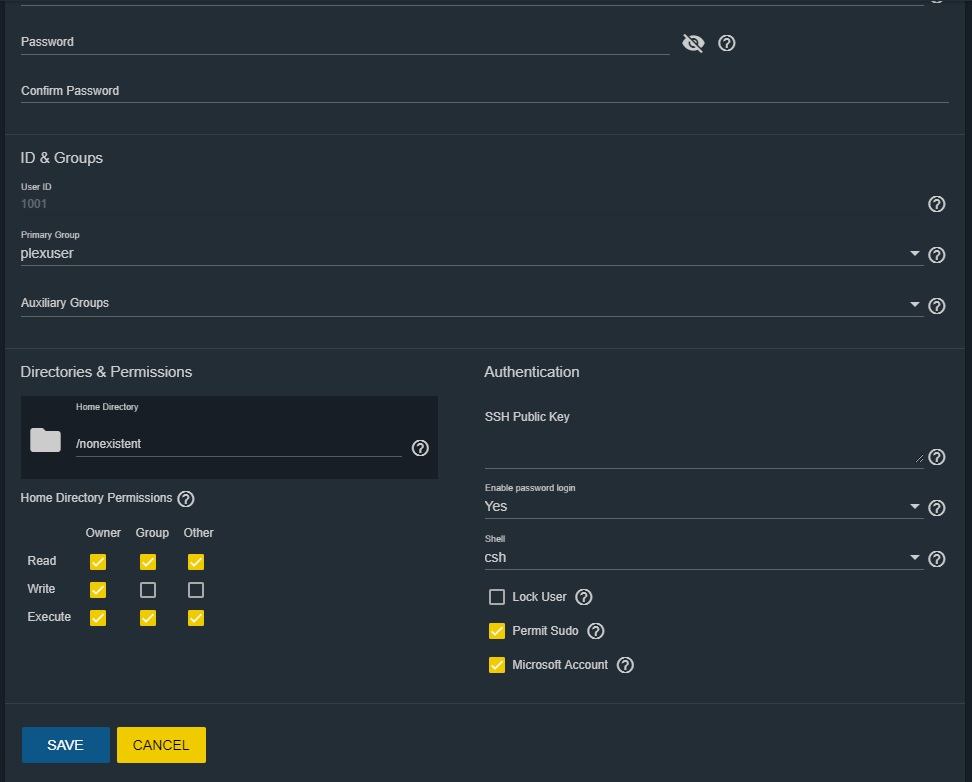The height and width of the screenshot is (782, 972).
Task: Uncheck Permit Sudo
Action: click(x=497, y=631)
